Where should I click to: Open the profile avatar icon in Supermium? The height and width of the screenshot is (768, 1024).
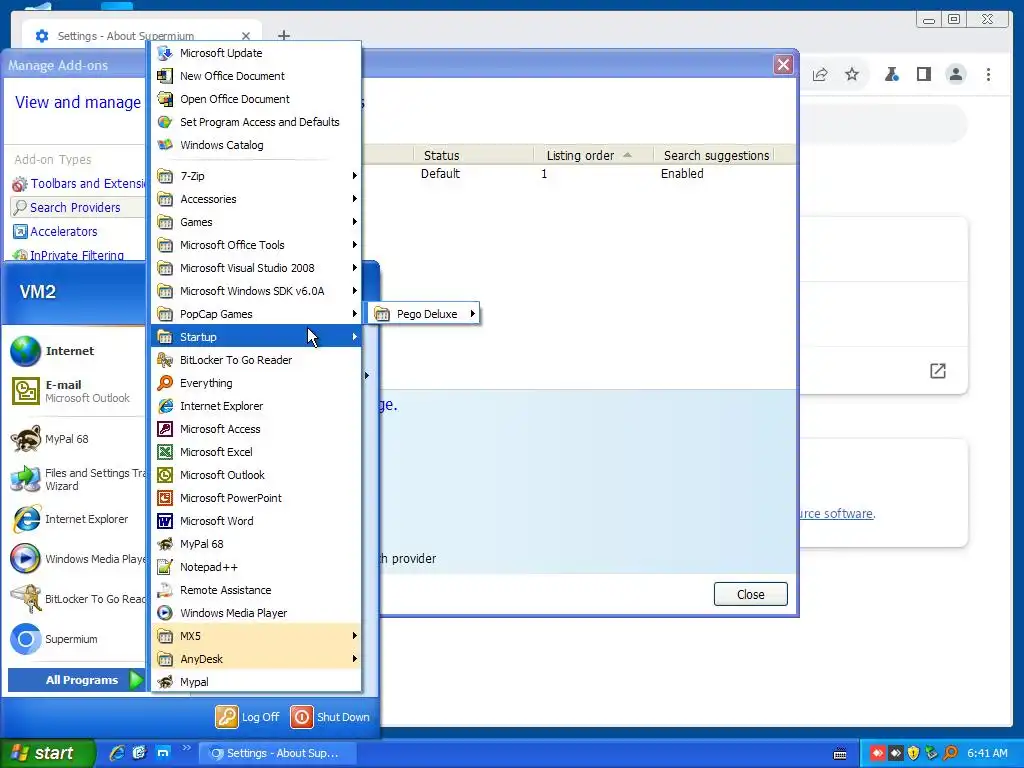pos(955,74)
